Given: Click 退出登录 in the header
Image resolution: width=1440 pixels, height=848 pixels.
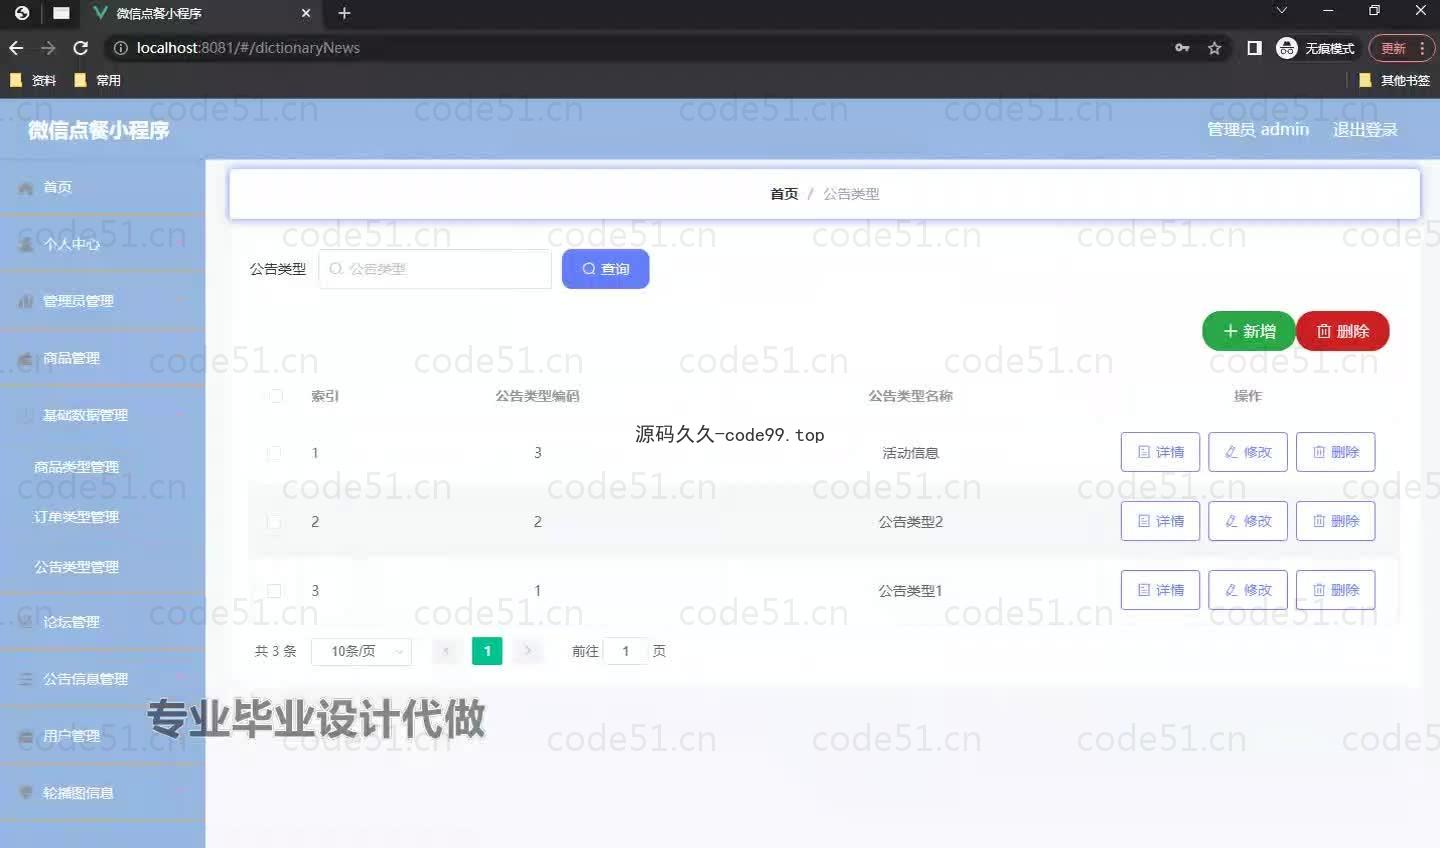Looking at the screenshot, I should tap(1365, 130).
